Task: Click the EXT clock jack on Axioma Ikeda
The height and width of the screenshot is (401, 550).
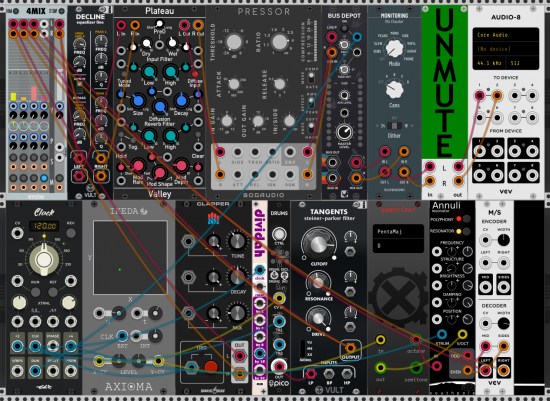Action: click(x=122, y=336)
